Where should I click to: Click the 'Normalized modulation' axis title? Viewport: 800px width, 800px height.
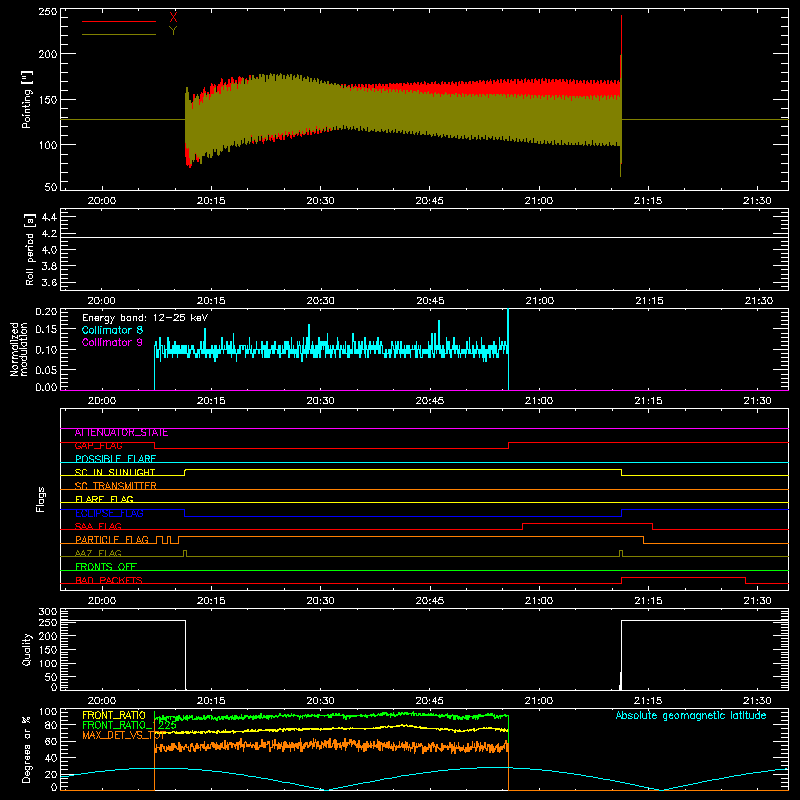(x=19, y=349)
